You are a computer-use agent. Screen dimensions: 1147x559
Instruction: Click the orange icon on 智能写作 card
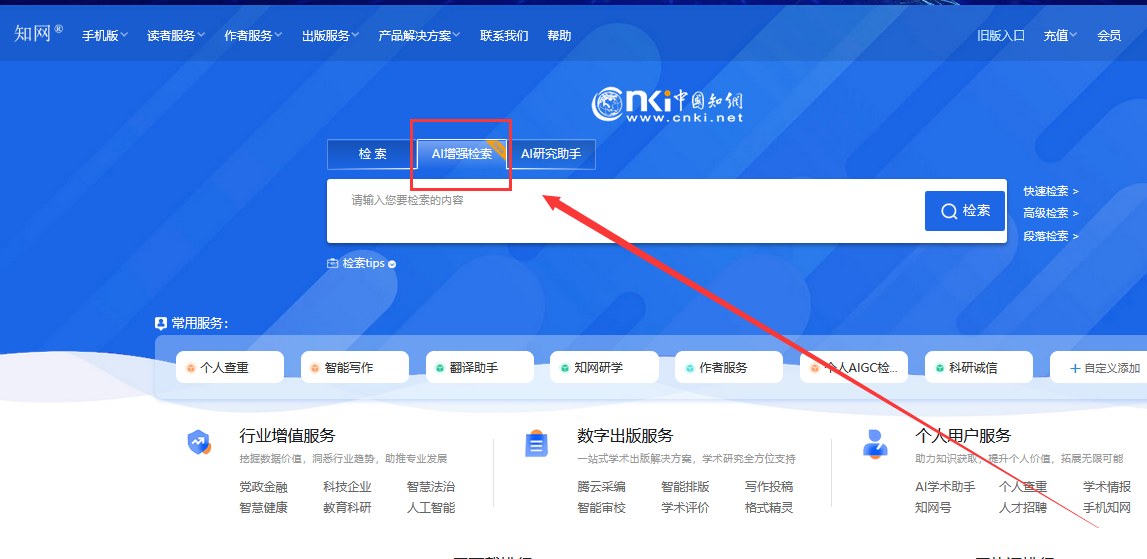[315, 368]
